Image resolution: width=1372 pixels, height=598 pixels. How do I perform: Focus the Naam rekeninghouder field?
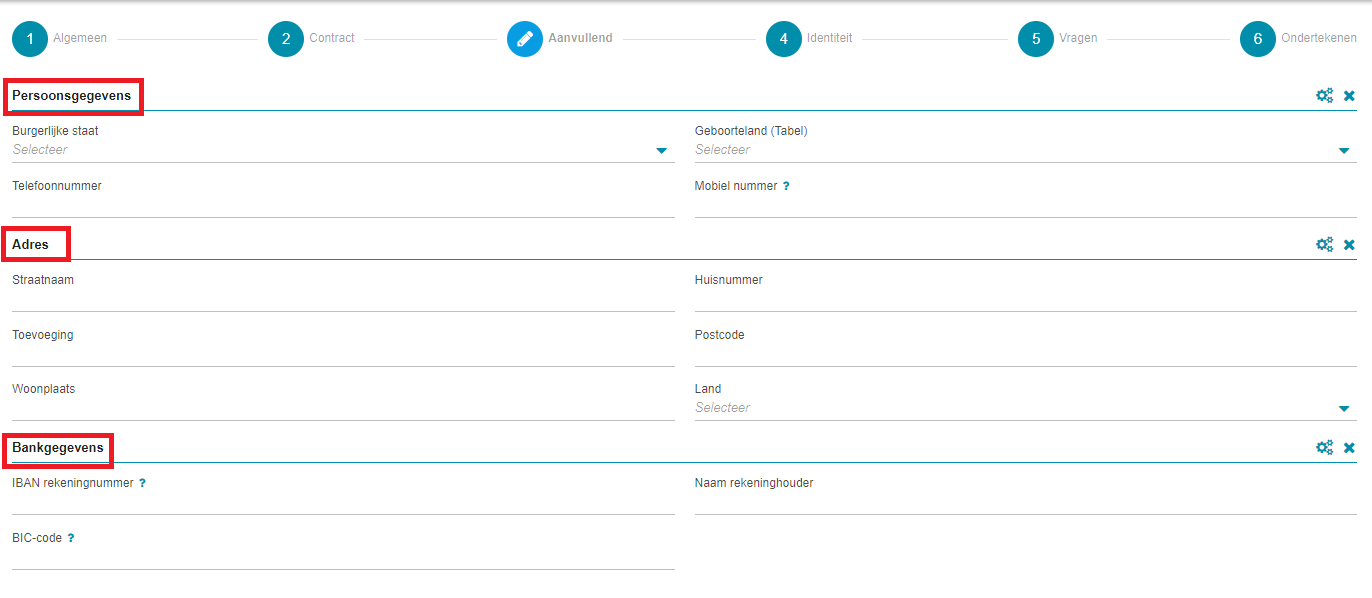pyautogui.click(x=1026, y=502)
